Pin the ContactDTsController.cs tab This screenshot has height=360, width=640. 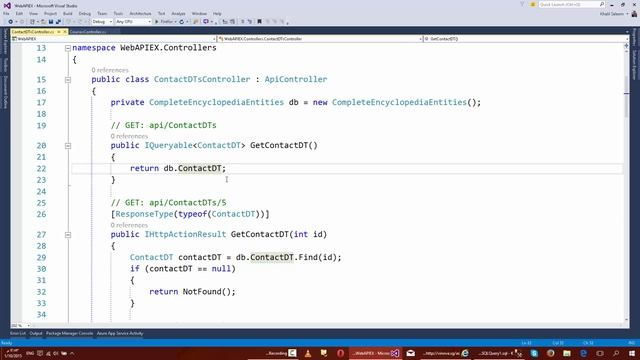point(58,31)
